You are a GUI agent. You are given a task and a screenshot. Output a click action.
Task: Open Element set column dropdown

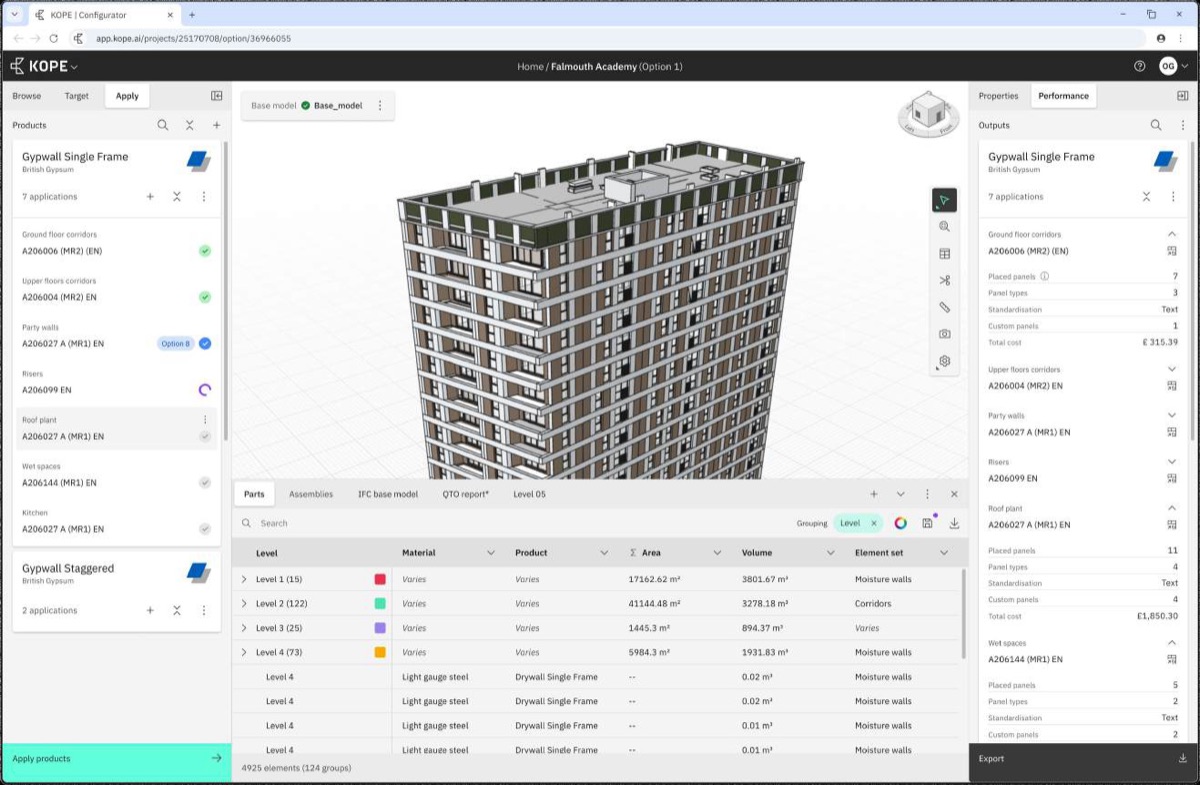tap(944, 553)
